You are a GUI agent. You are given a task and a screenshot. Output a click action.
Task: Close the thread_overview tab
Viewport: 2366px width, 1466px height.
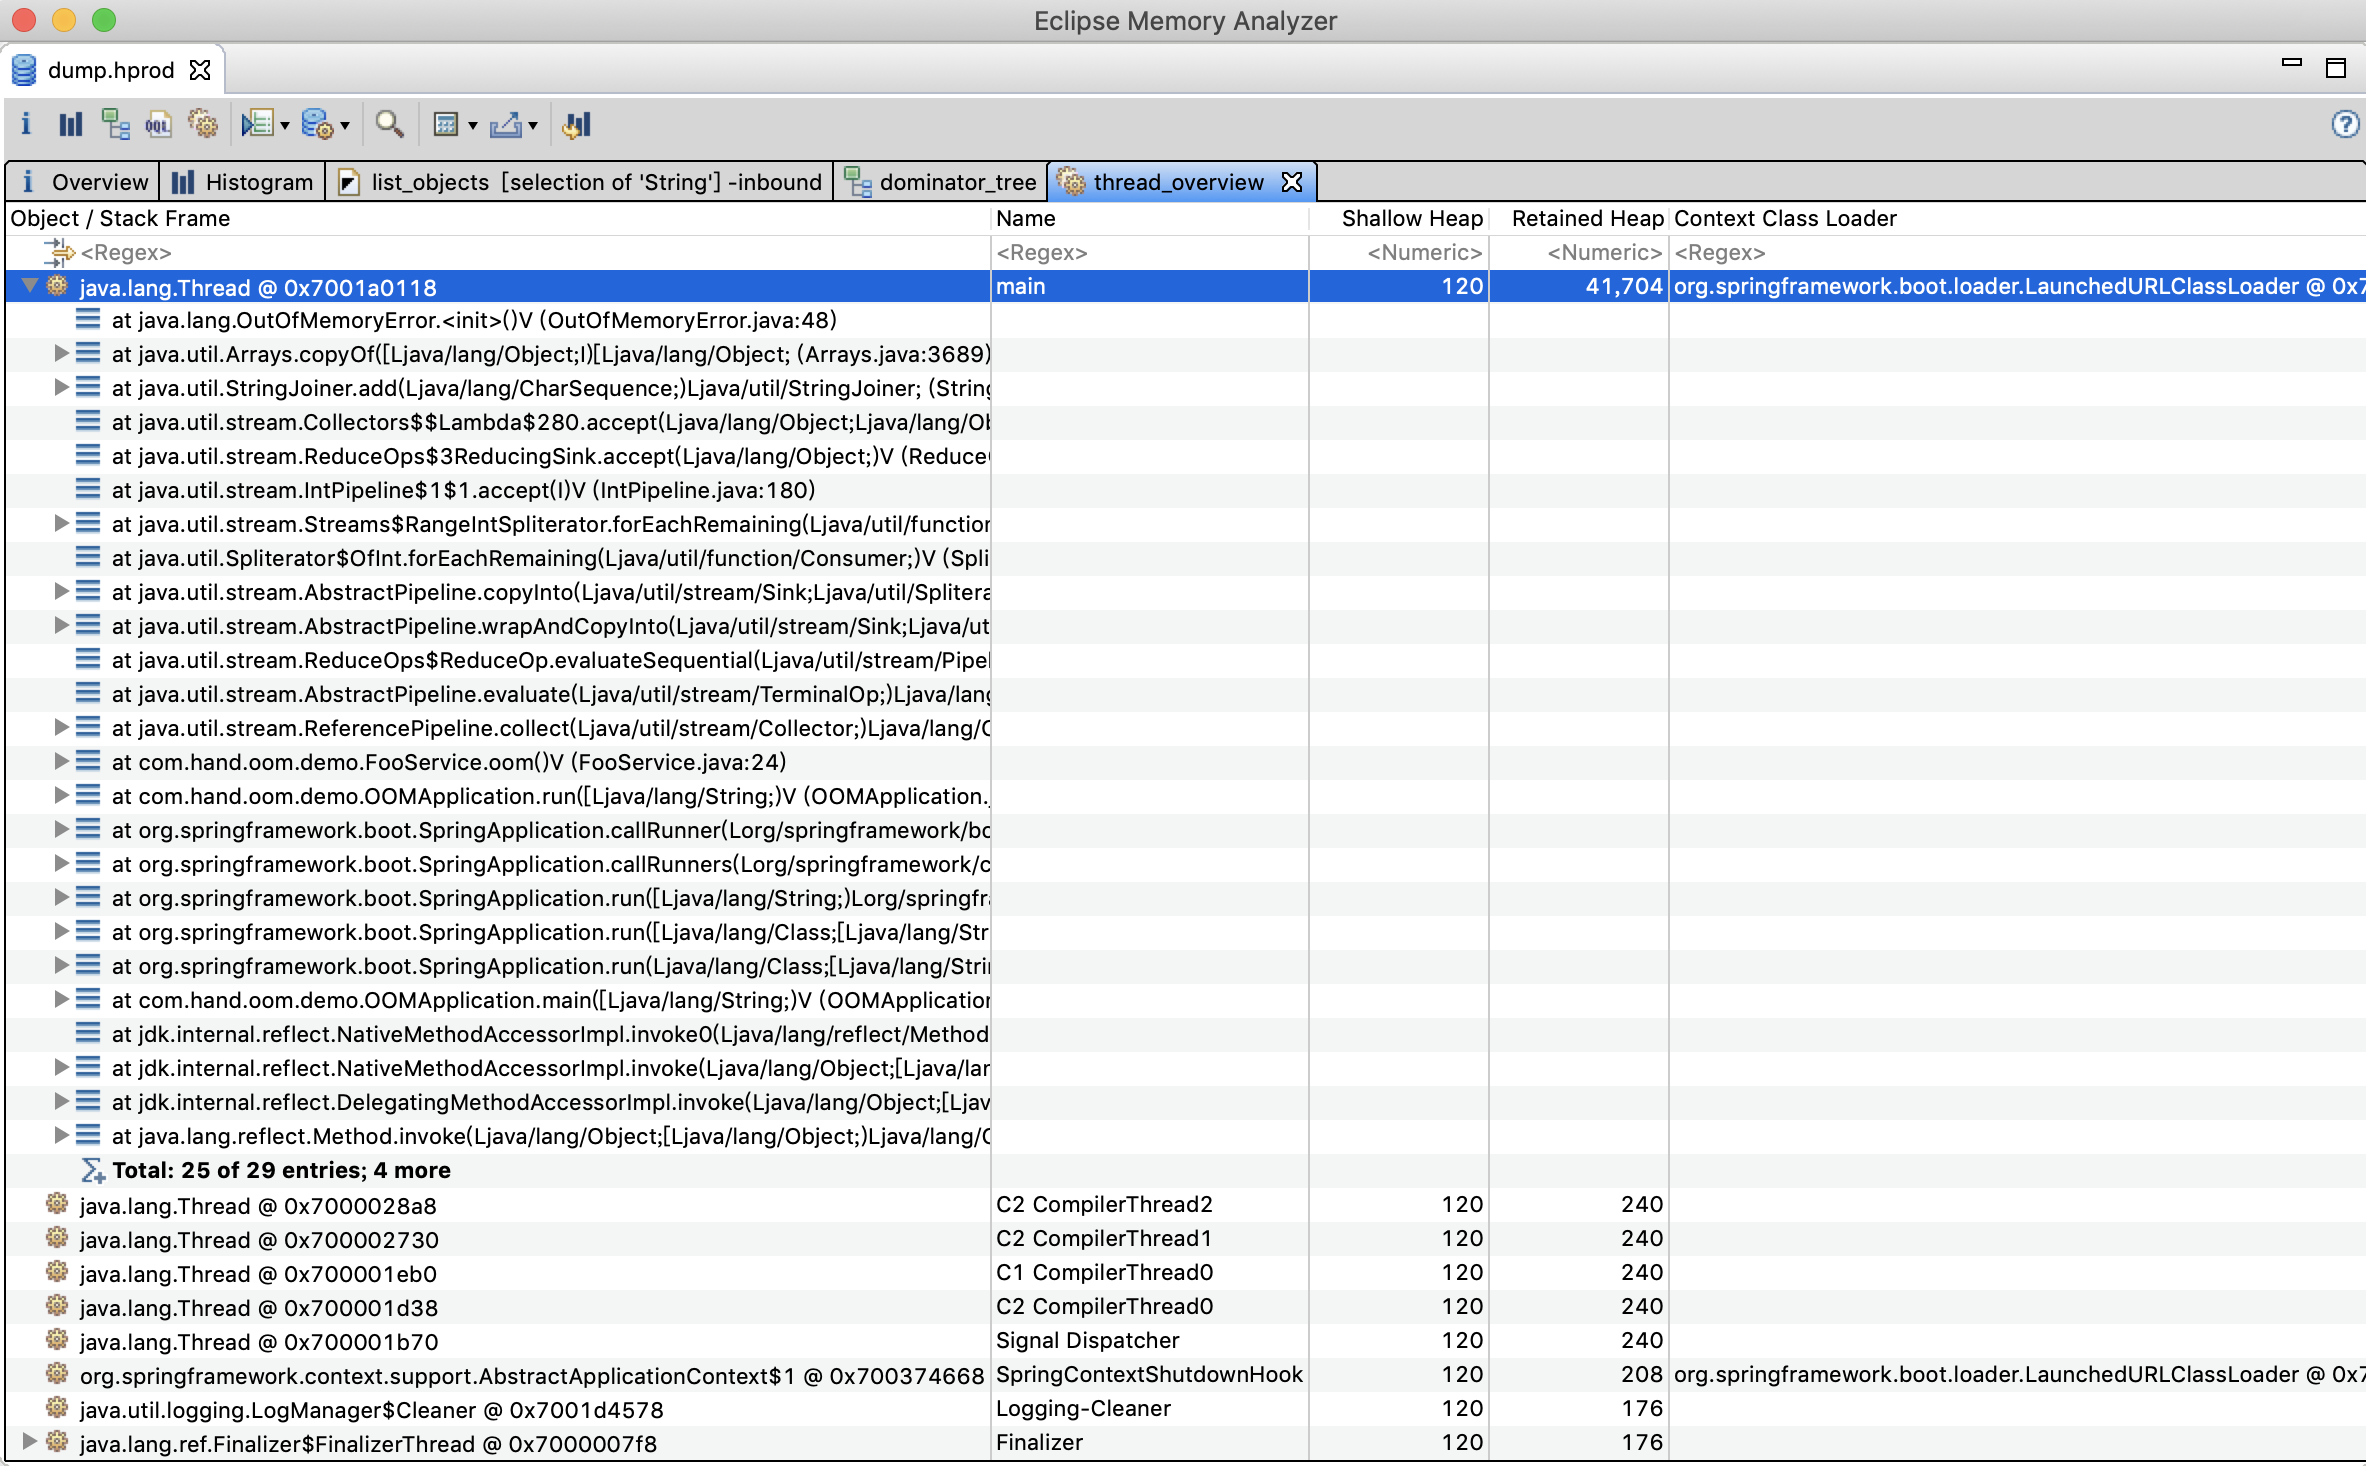click(1292, 182)
